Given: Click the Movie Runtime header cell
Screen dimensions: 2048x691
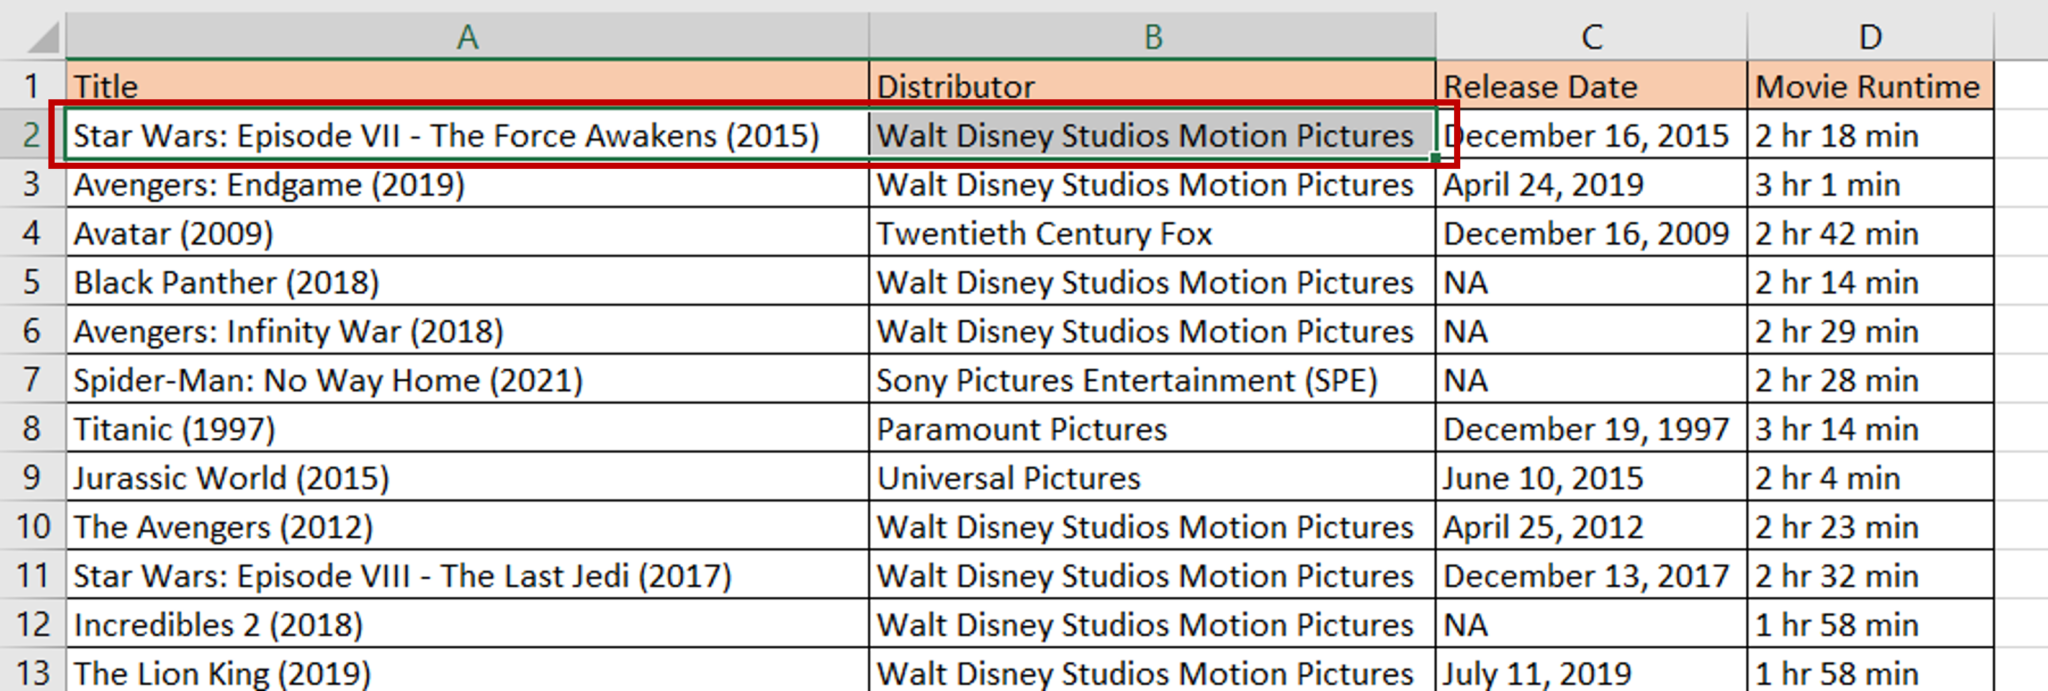Looking at the screenshot, I should click(1870, 86).
